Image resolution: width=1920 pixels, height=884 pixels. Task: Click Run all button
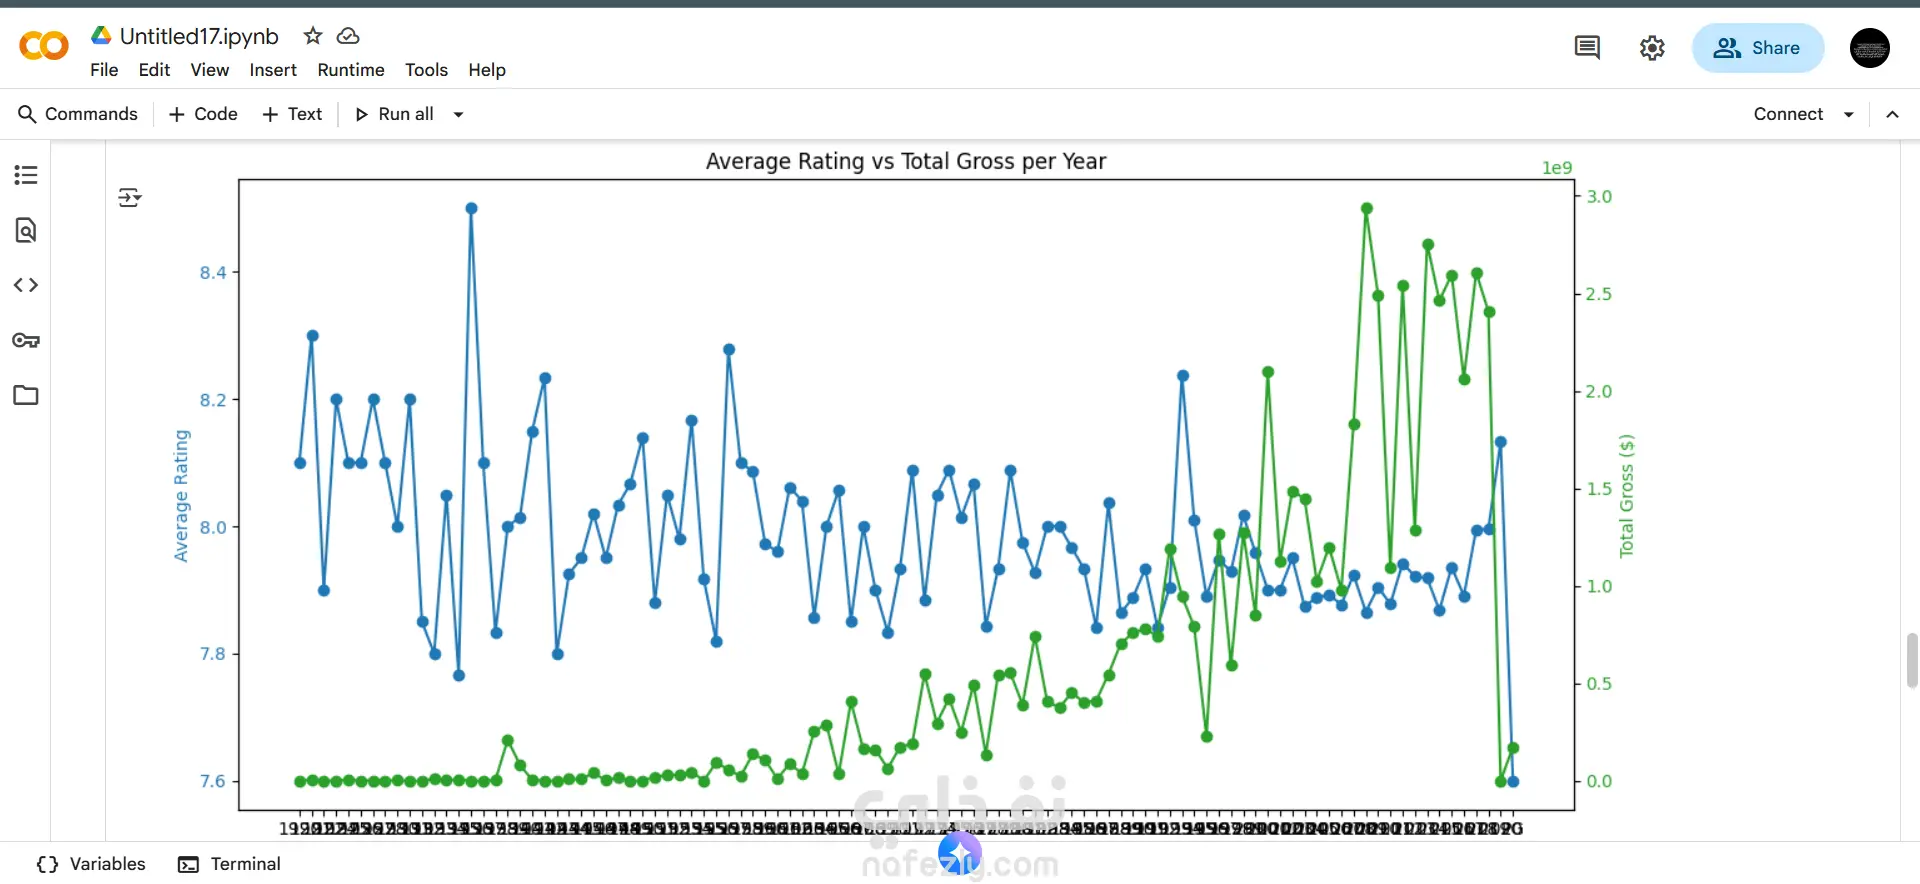[395, 114]
